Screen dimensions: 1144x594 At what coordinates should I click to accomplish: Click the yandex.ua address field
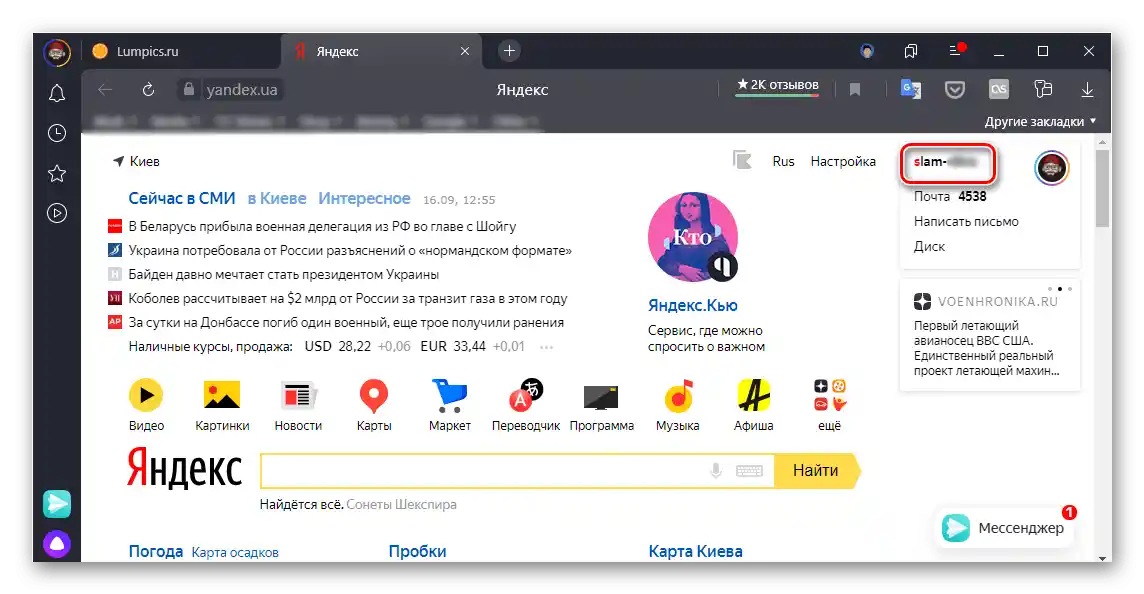click(241, 90)
